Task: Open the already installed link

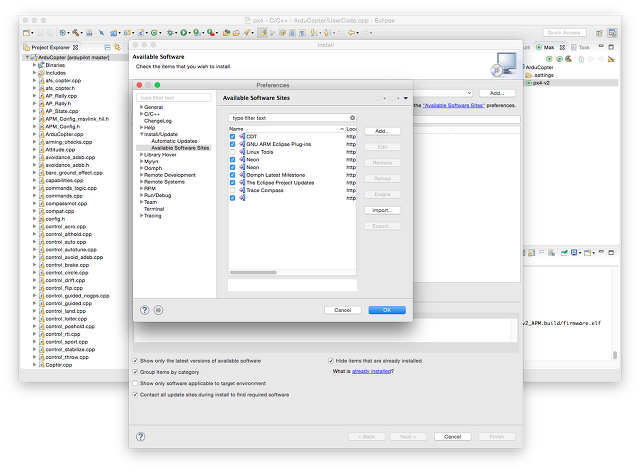Action: 371,371
